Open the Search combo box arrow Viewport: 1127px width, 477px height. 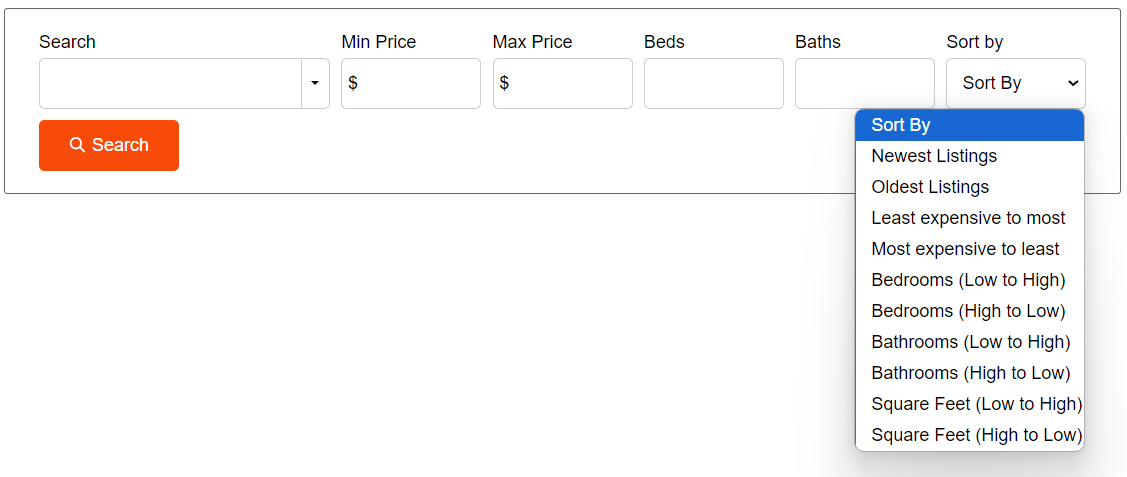(x=315, y=83)
